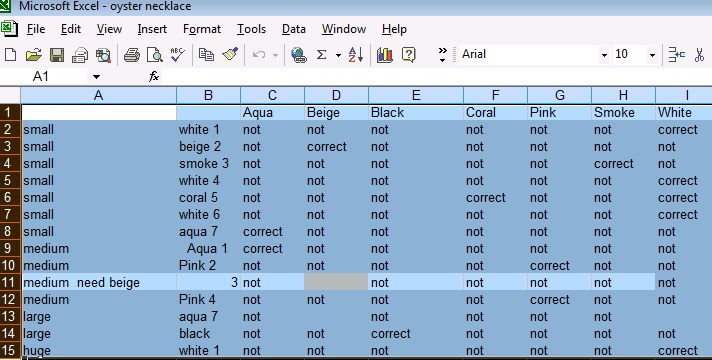
Task: Click cell 'beige 2'
Action: pos(208,147)
